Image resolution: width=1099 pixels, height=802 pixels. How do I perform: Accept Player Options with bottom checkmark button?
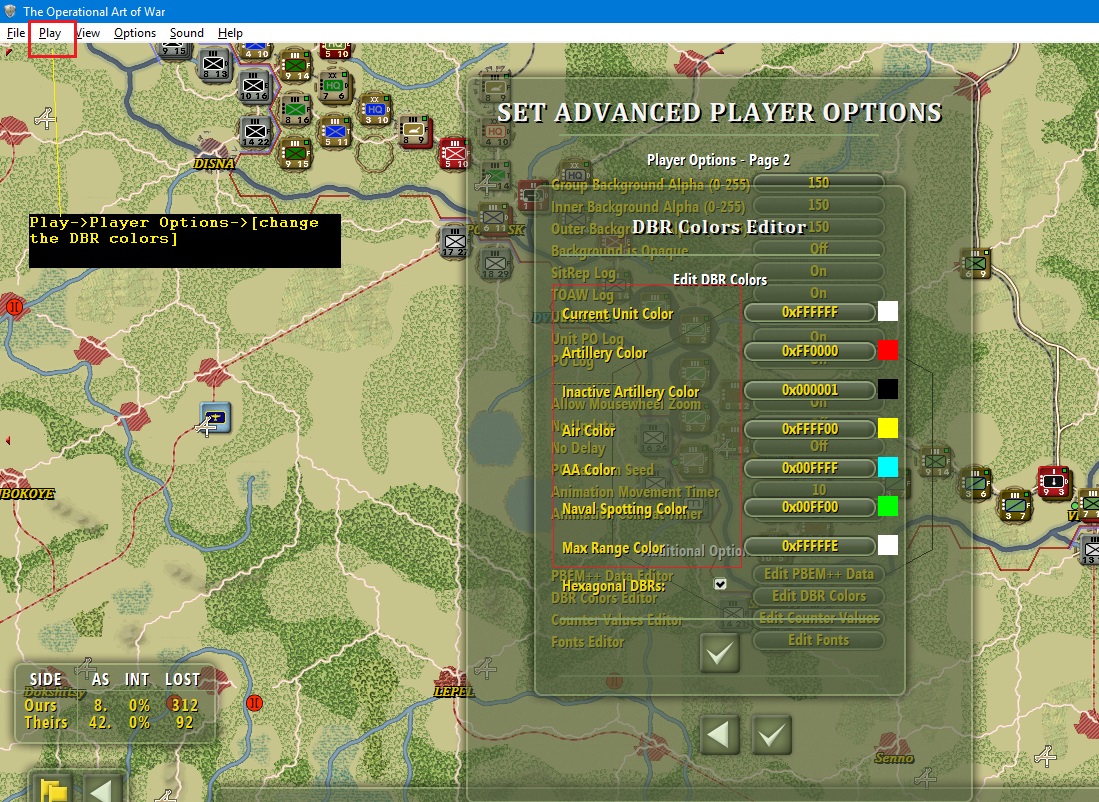coord(771,735)
